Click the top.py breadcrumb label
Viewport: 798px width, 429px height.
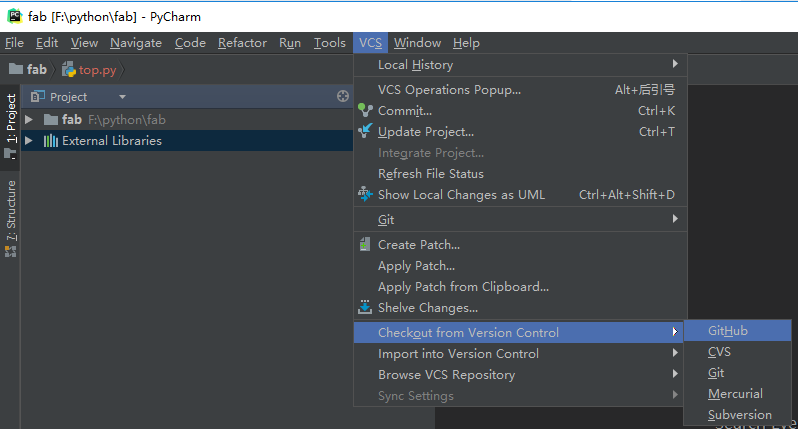pyautogui.click(x=98, y=70)
